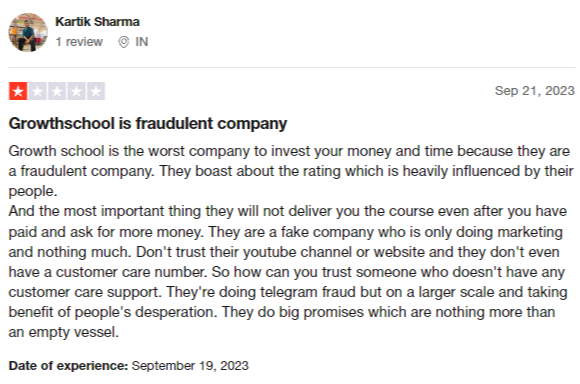Click the 'Date of experience:' bold label
The height and width of the screenshot is (384, 580).
68,366
